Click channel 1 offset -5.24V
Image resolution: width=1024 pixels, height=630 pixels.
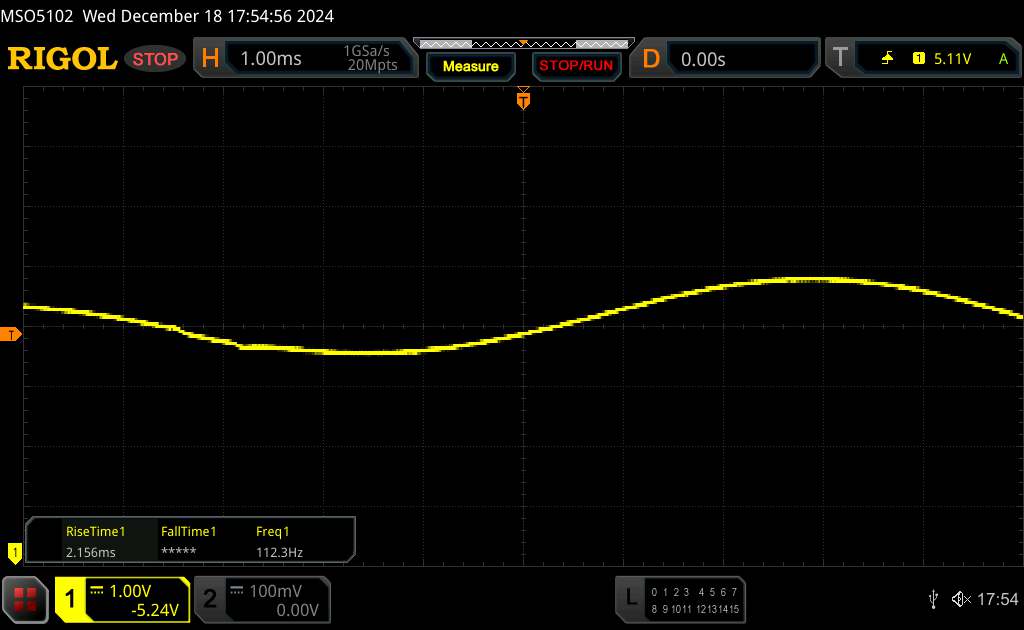[x=155, y=610]
